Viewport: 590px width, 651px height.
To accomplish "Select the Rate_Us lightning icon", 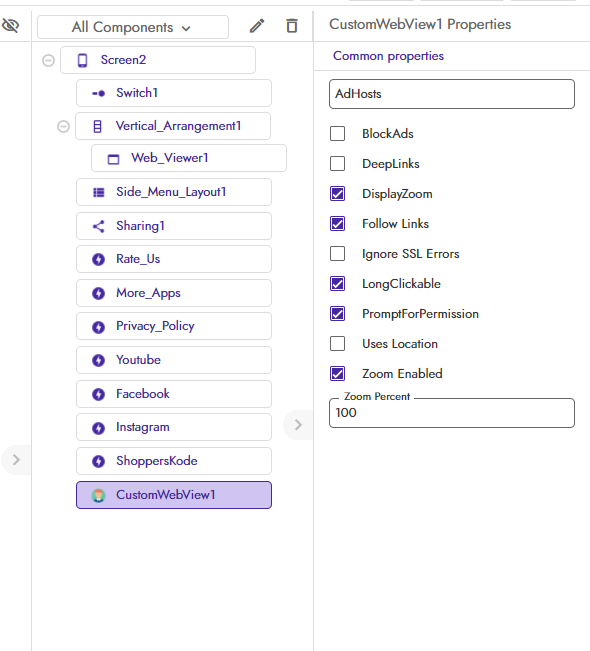I will pyautogui.click(x=98, y=259).
